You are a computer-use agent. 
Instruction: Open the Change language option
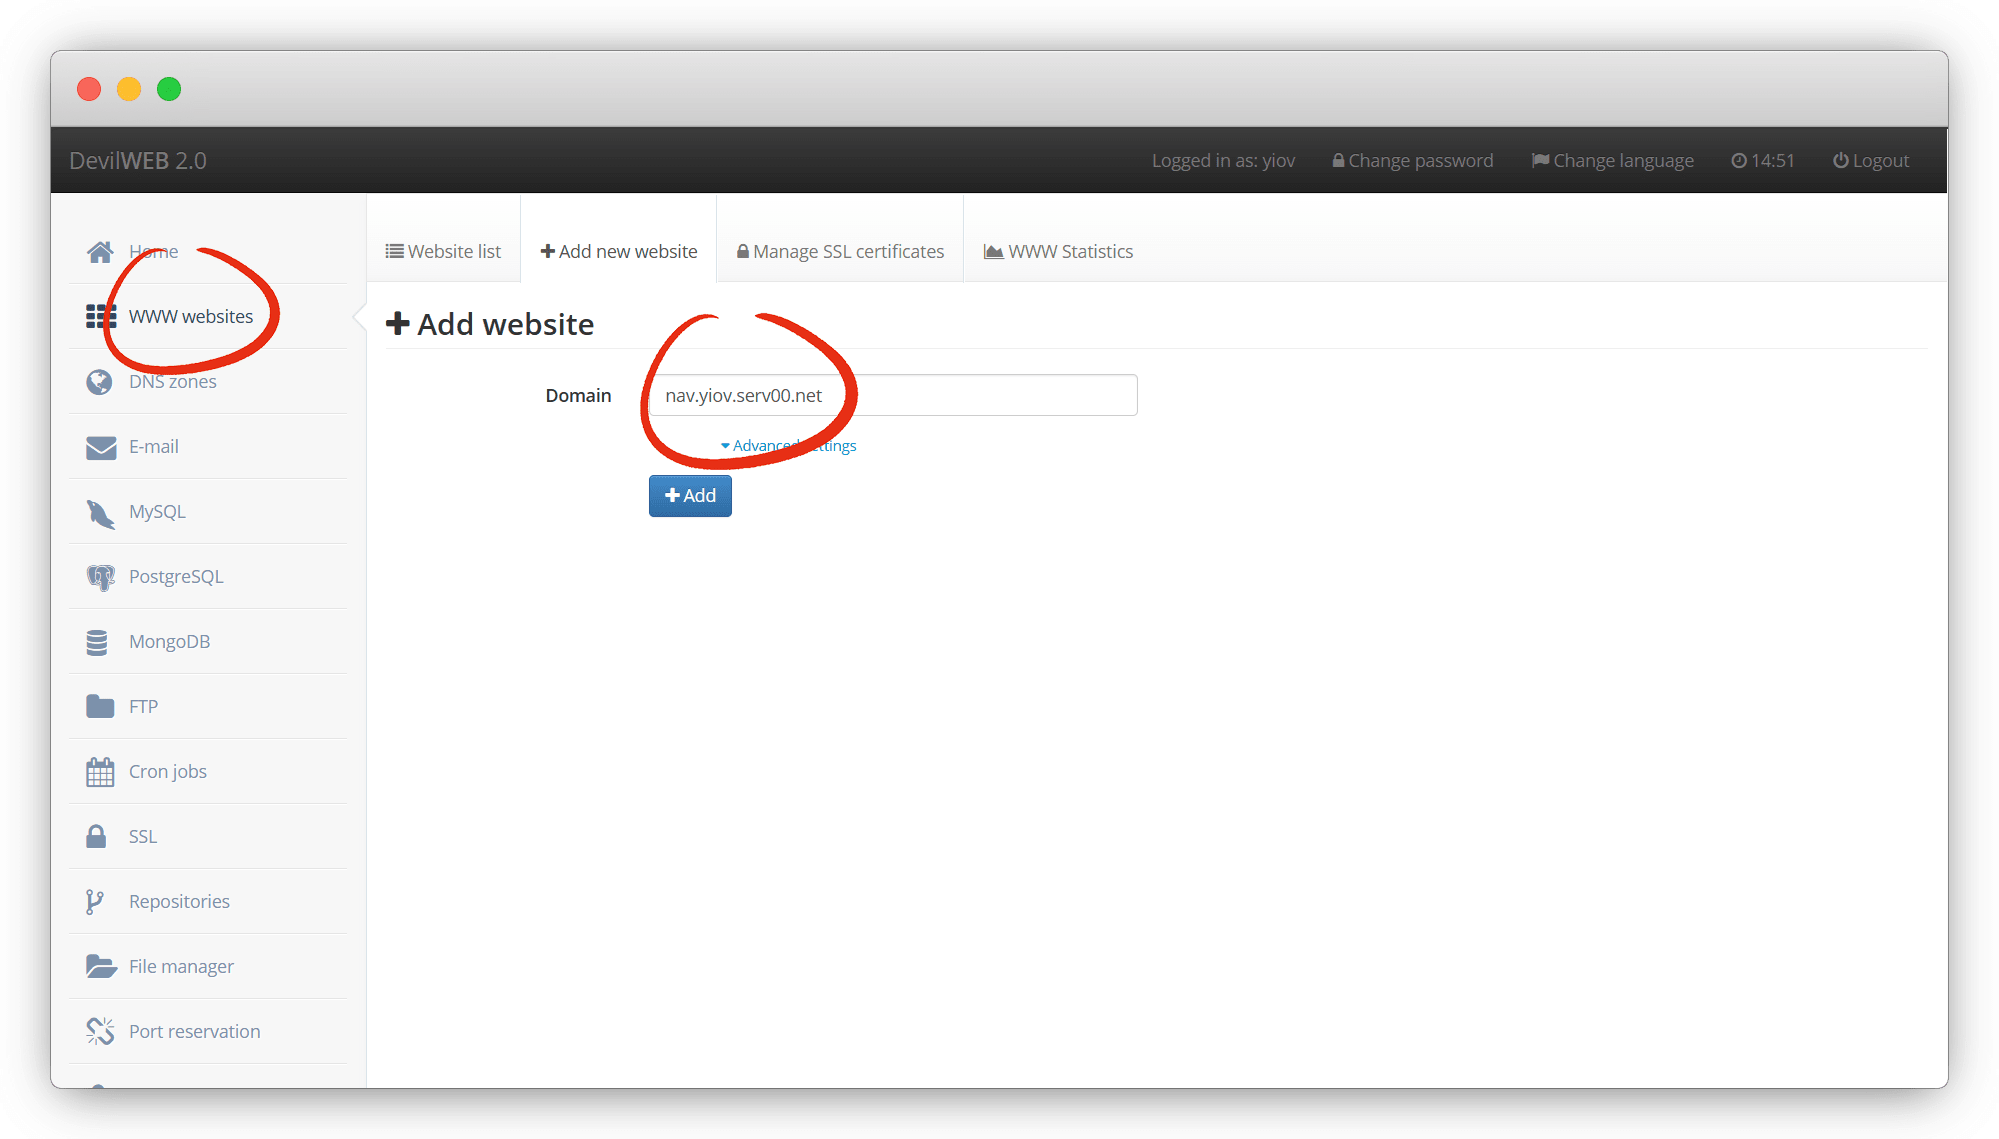click(x=1612, y=161)
